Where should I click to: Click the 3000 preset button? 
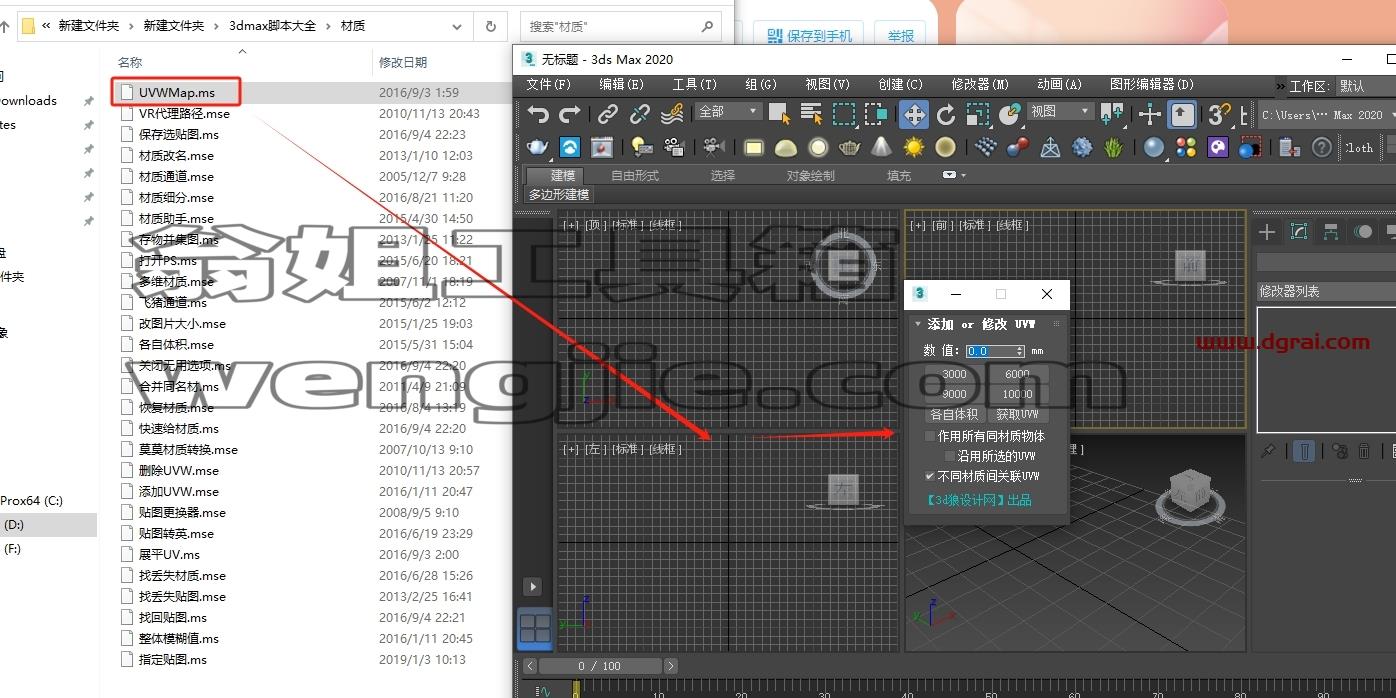coord(954,374)
